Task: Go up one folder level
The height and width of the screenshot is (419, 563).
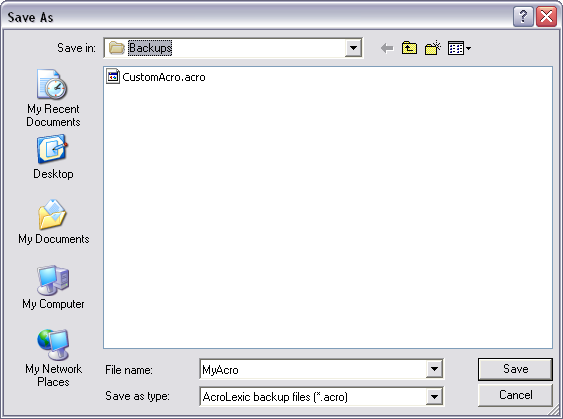Action: (x=409, y=48)
